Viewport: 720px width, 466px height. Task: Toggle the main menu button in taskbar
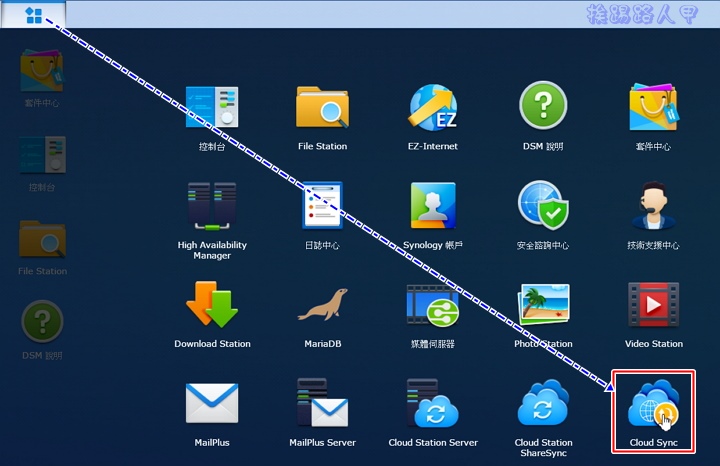34,15
